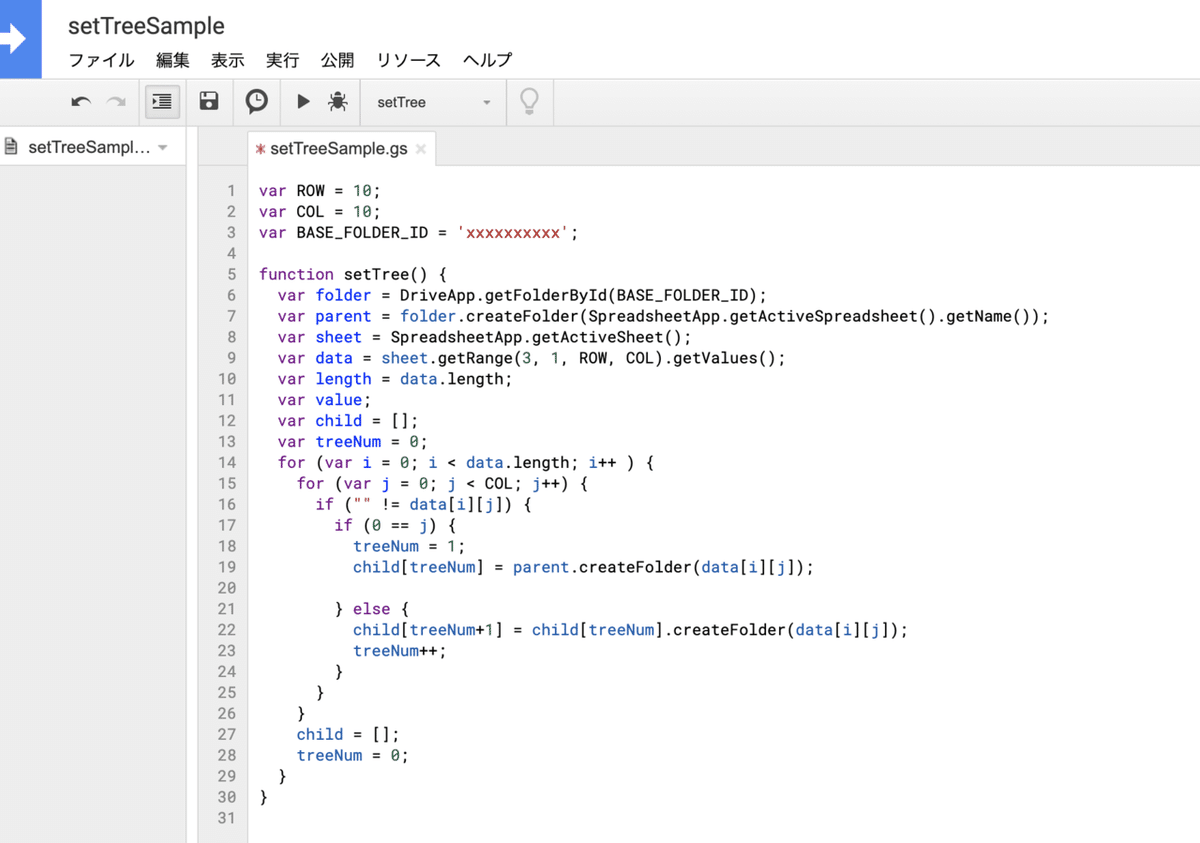Image resolution: width=1200 pixels, height=843 pixels.
Task: Click the file icon beside setTreeSampl...
Action: (x=11, y=147)
